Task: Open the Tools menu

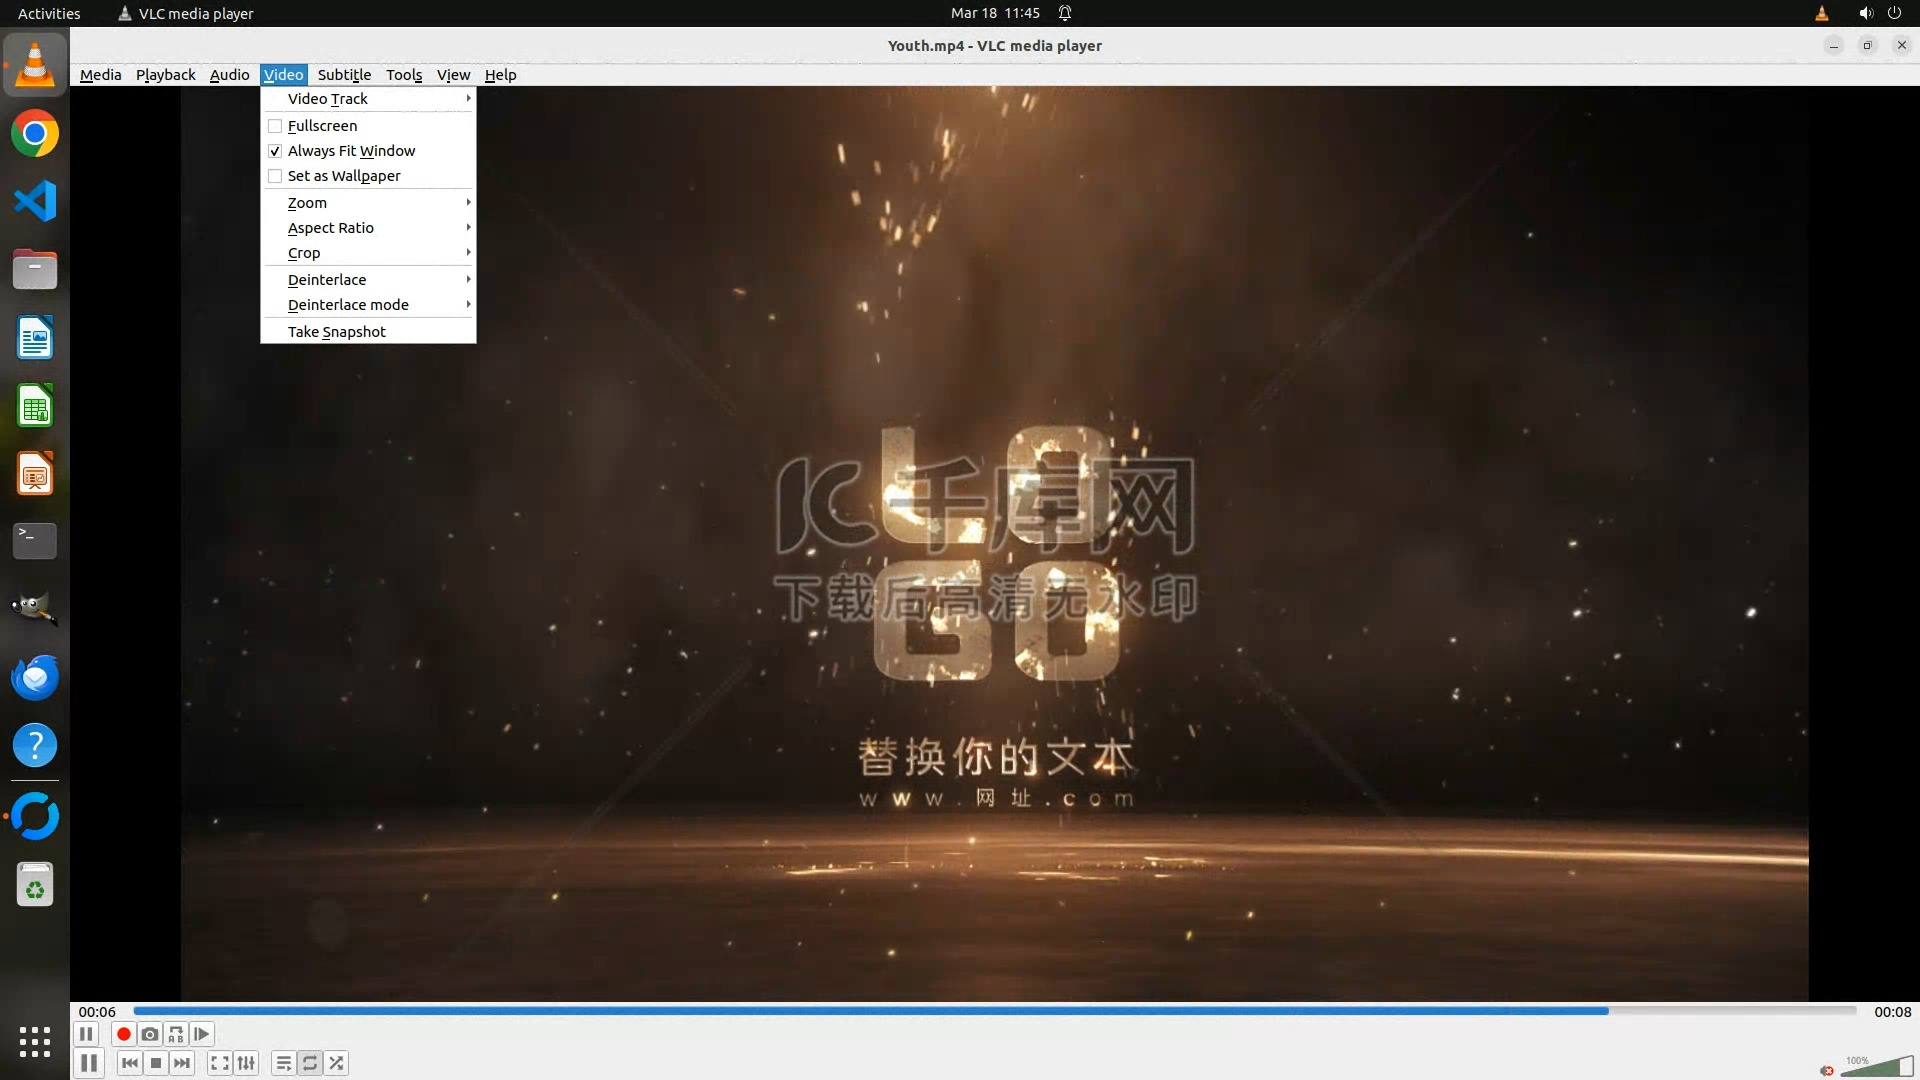Action: click(404, 75)
